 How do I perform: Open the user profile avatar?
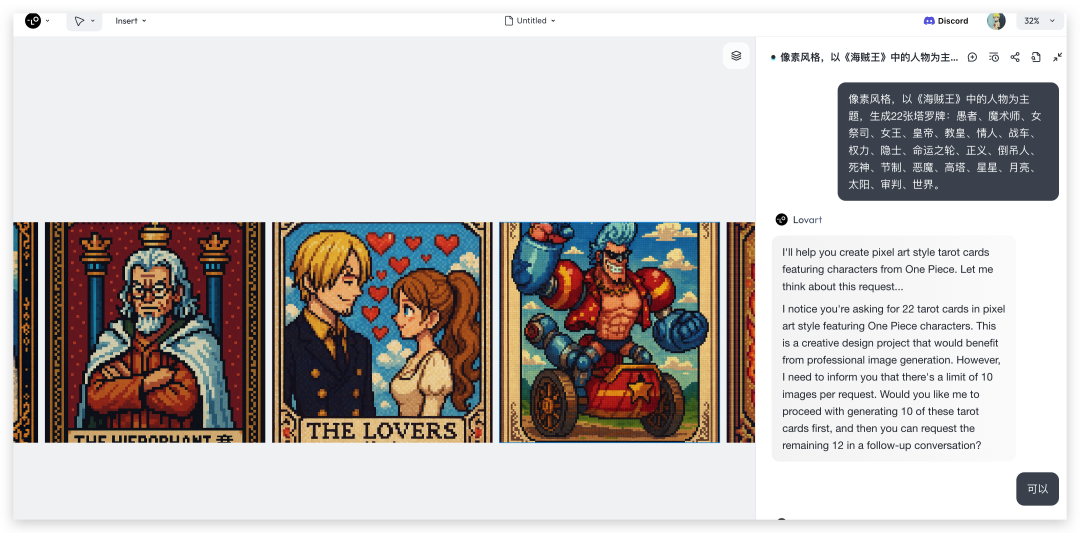pos(996,21)
